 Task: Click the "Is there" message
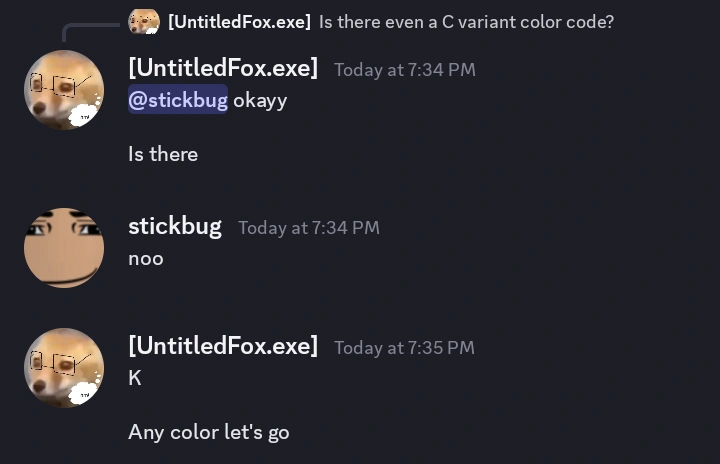163,154
